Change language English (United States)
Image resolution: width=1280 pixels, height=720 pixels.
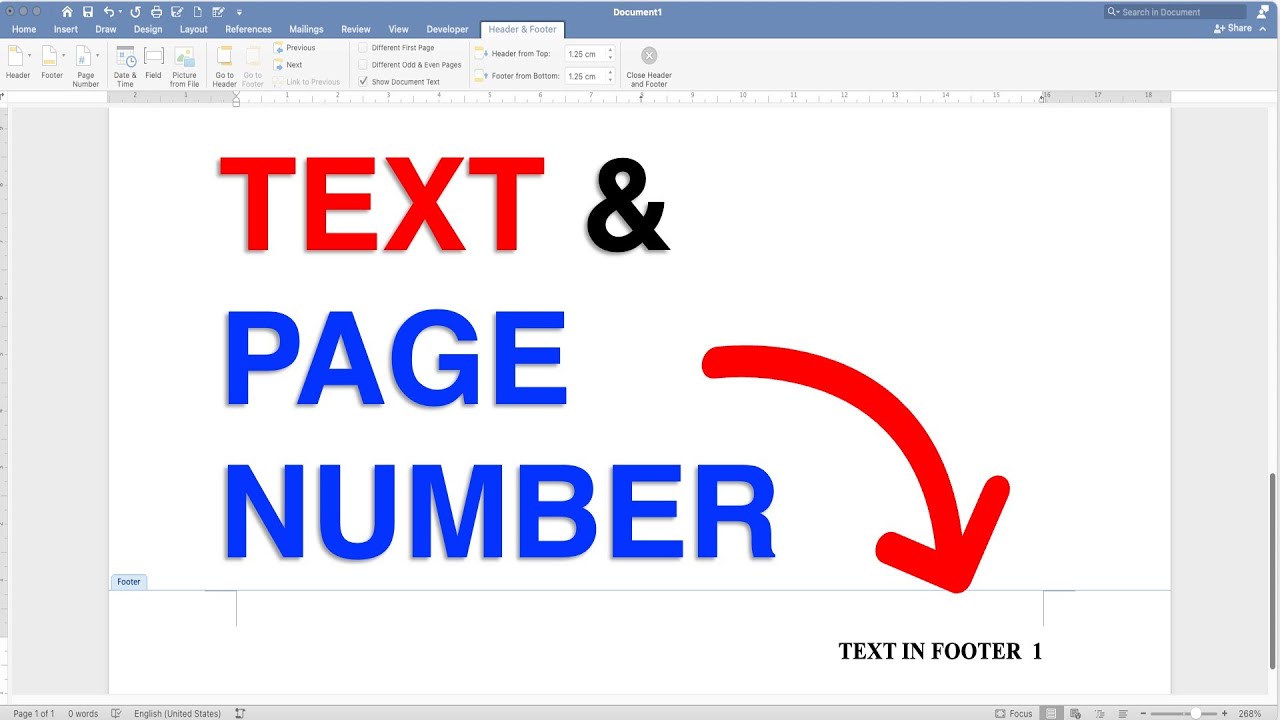tap(177, 713)
